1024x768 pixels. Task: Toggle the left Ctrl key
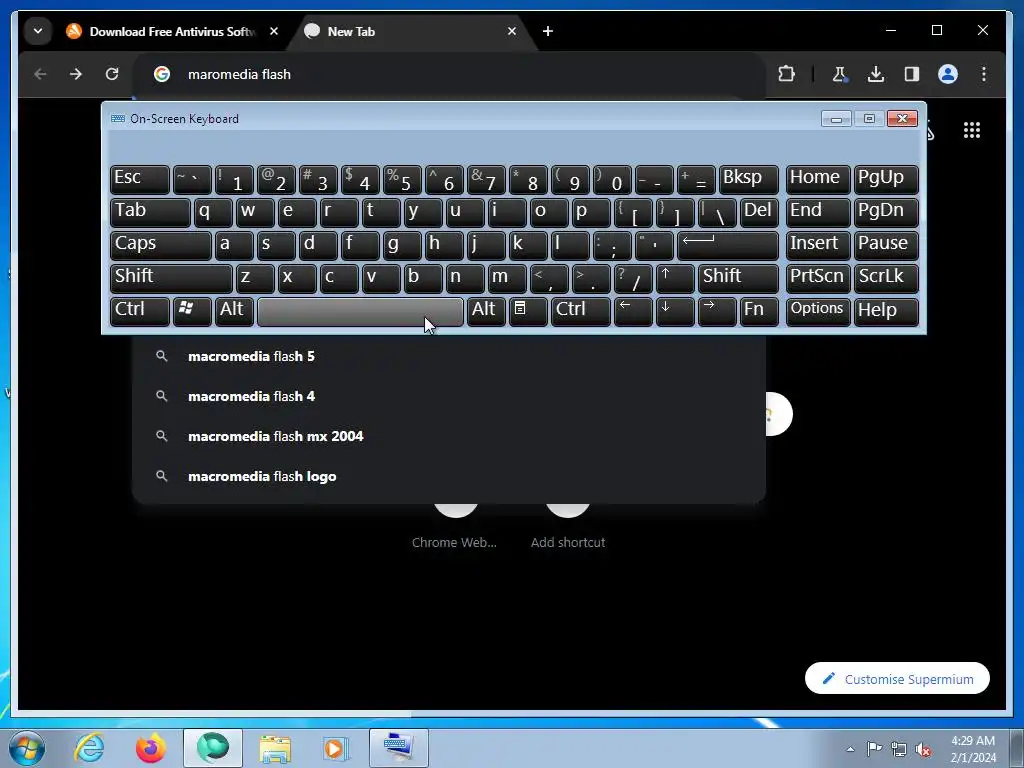tap(140, 312)
